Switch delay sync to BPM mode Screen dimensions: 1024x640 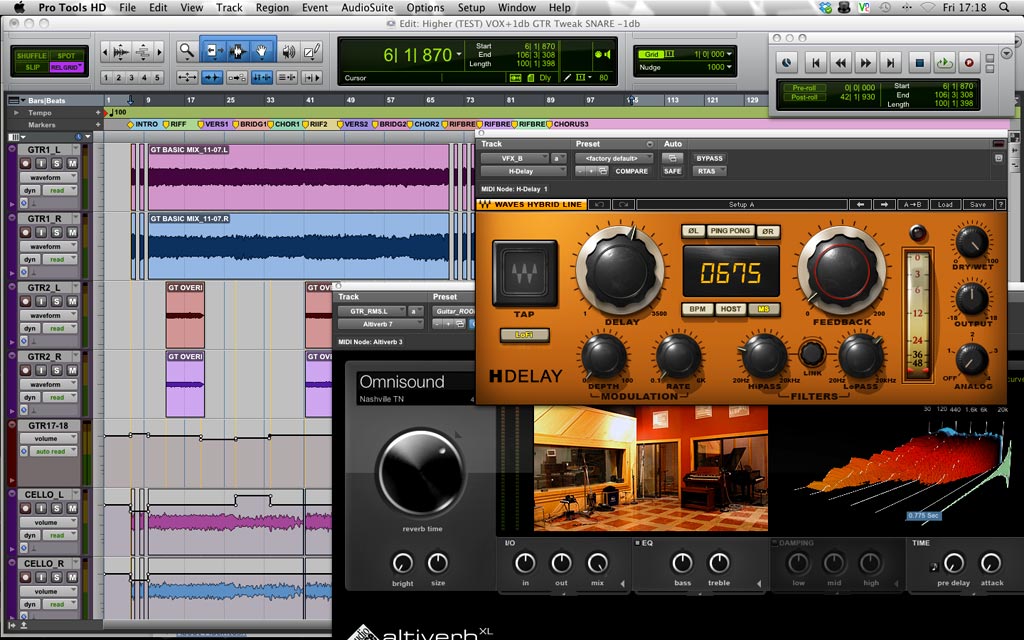click(x=699, y=309)
